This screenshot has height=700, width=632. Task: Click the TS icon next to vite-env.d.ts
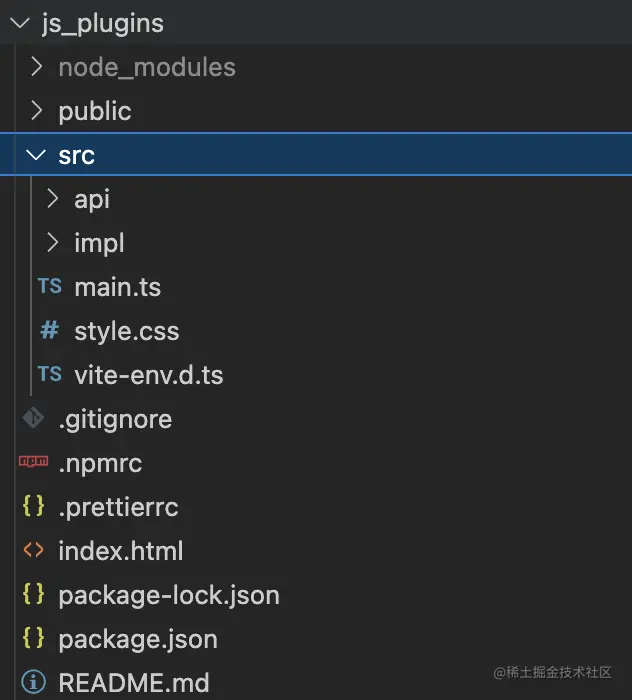pos(49,375)
